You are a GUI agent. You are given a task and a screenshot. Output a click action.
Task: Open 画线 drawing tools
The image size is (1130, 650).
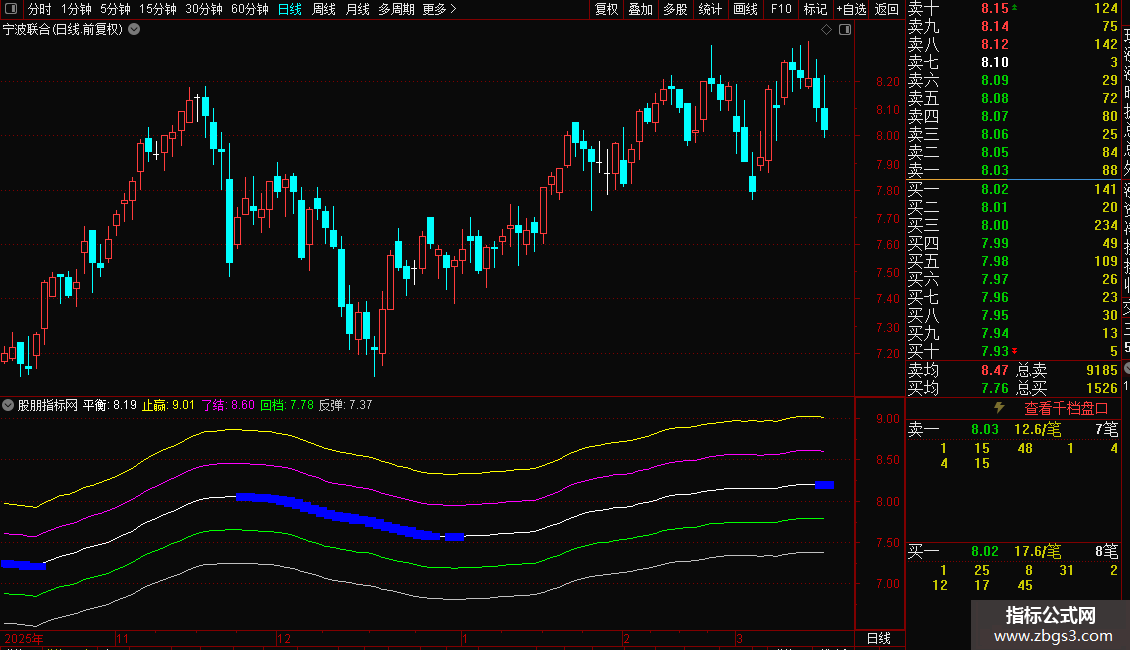pos(745,9)
